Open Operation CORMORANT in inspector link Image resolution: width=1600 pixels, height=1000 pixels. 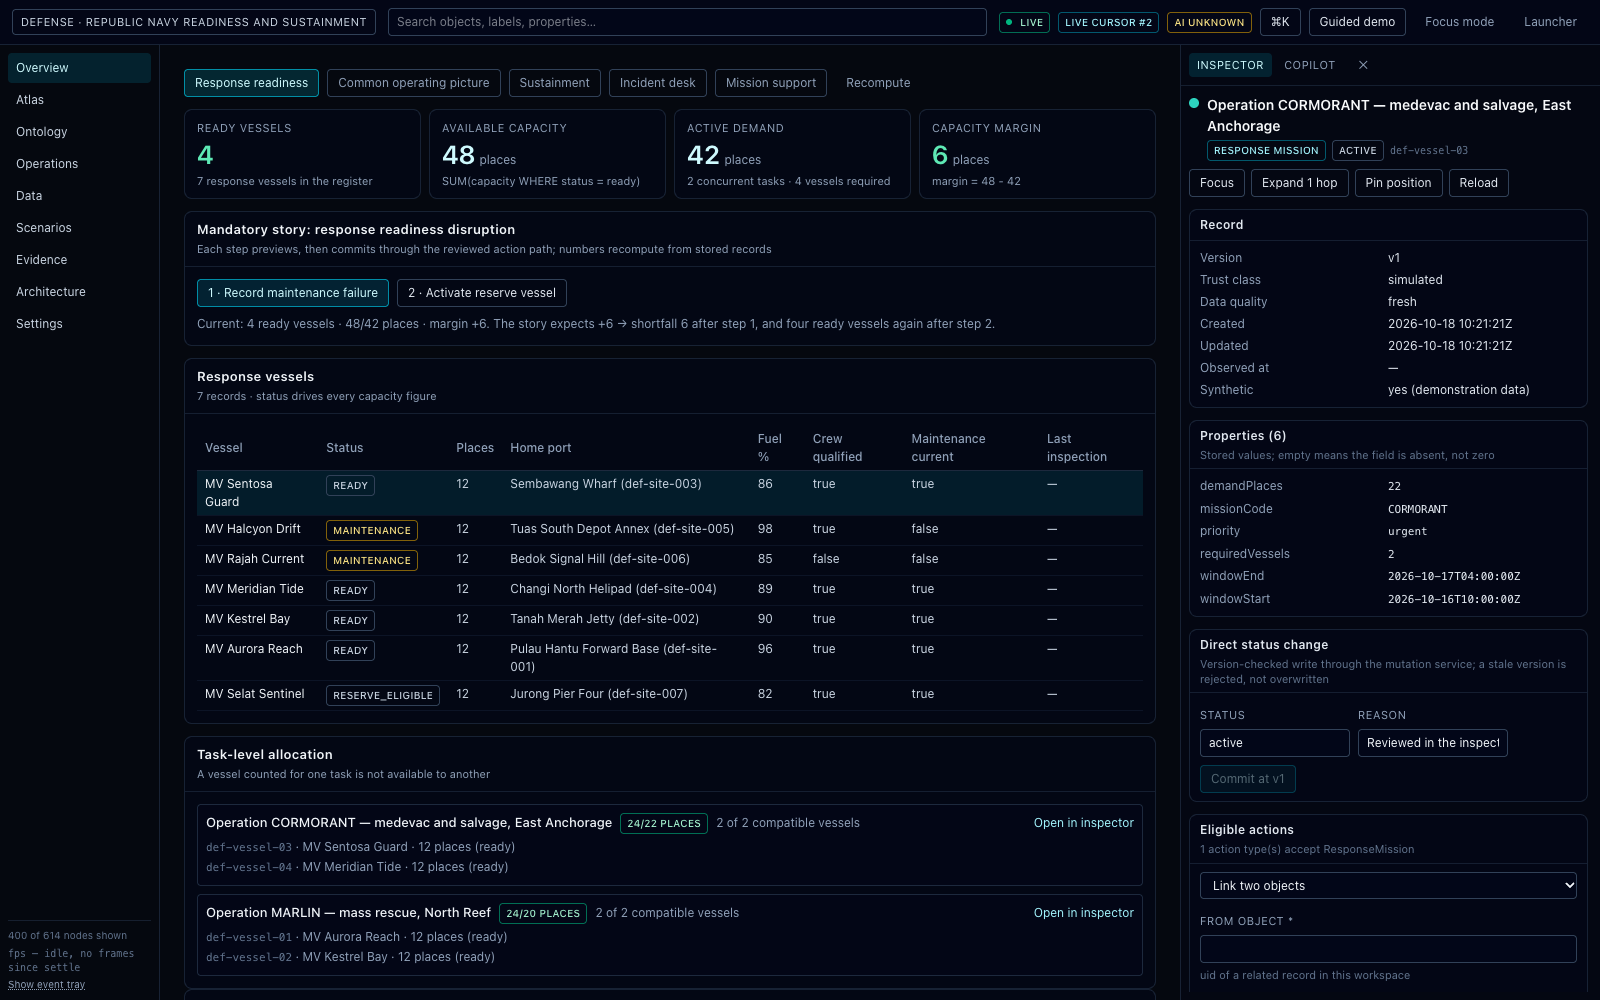pos(1084,823)
